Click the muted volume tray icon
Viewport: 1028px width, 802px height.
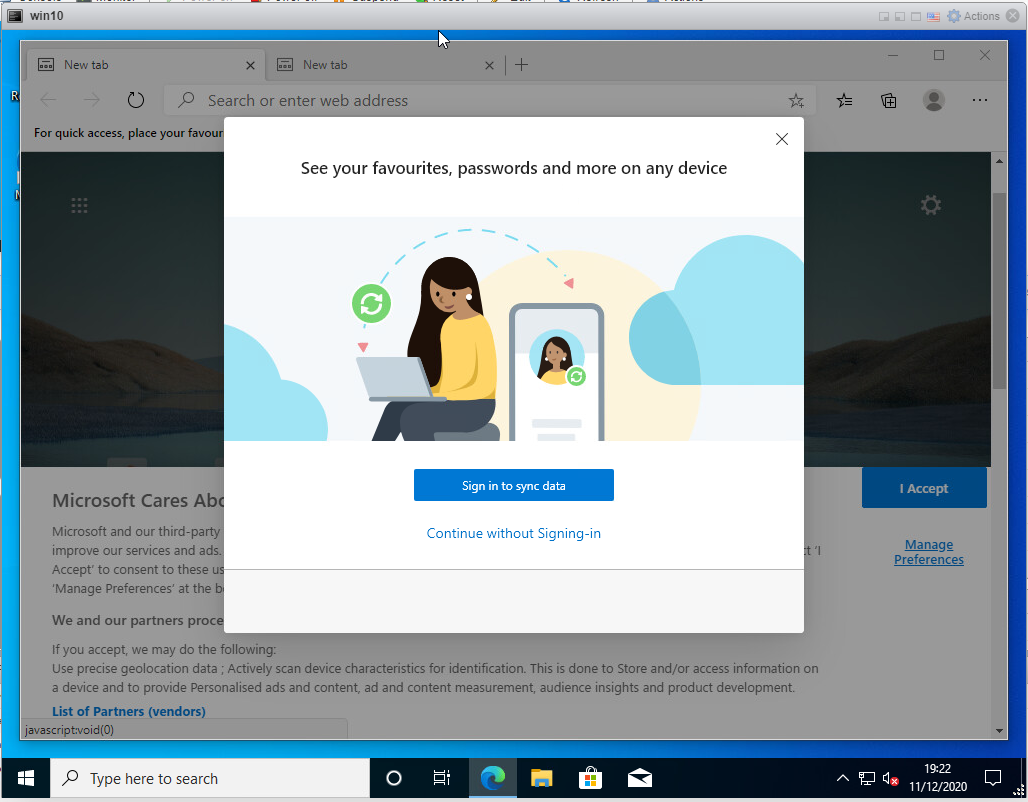coord(890,778)
